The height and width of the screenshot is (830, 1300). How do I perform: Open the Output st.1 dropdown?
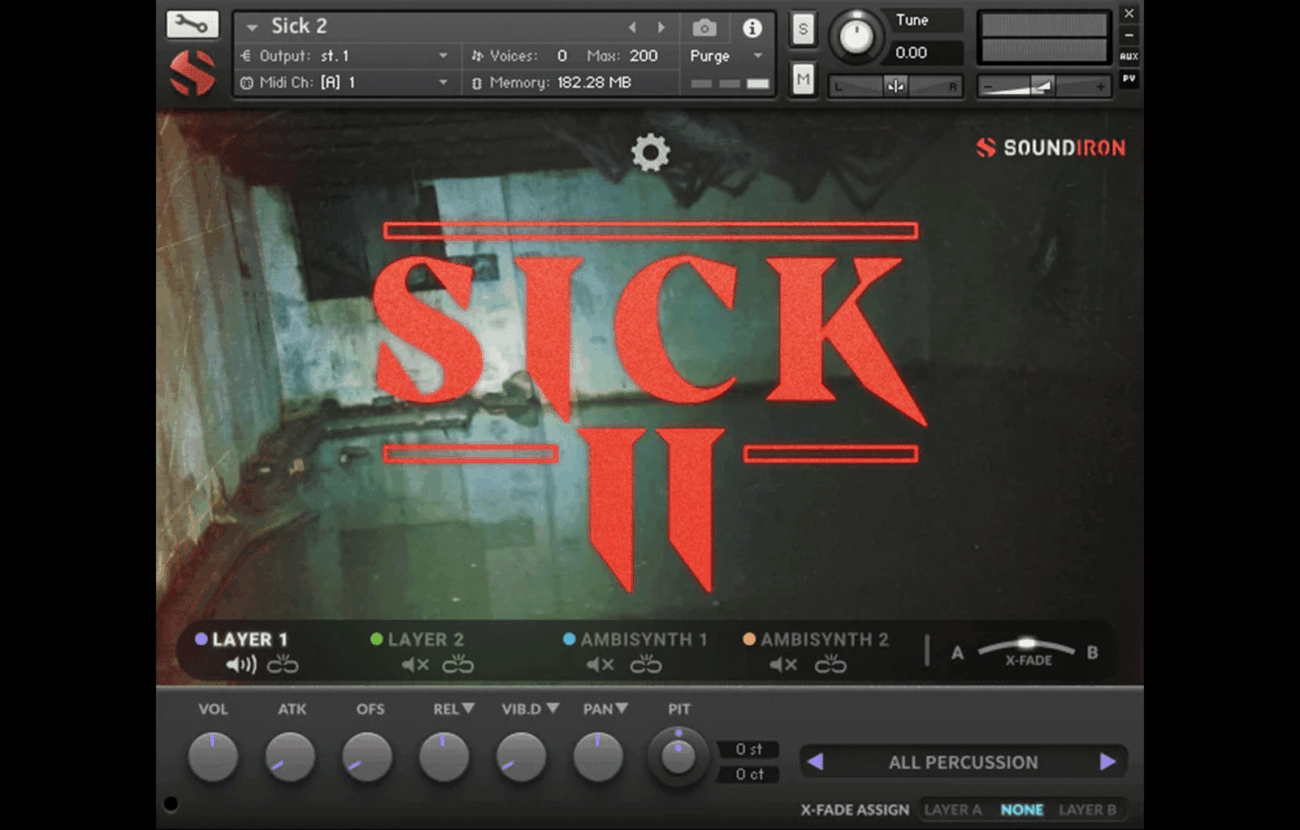point(444,56)
